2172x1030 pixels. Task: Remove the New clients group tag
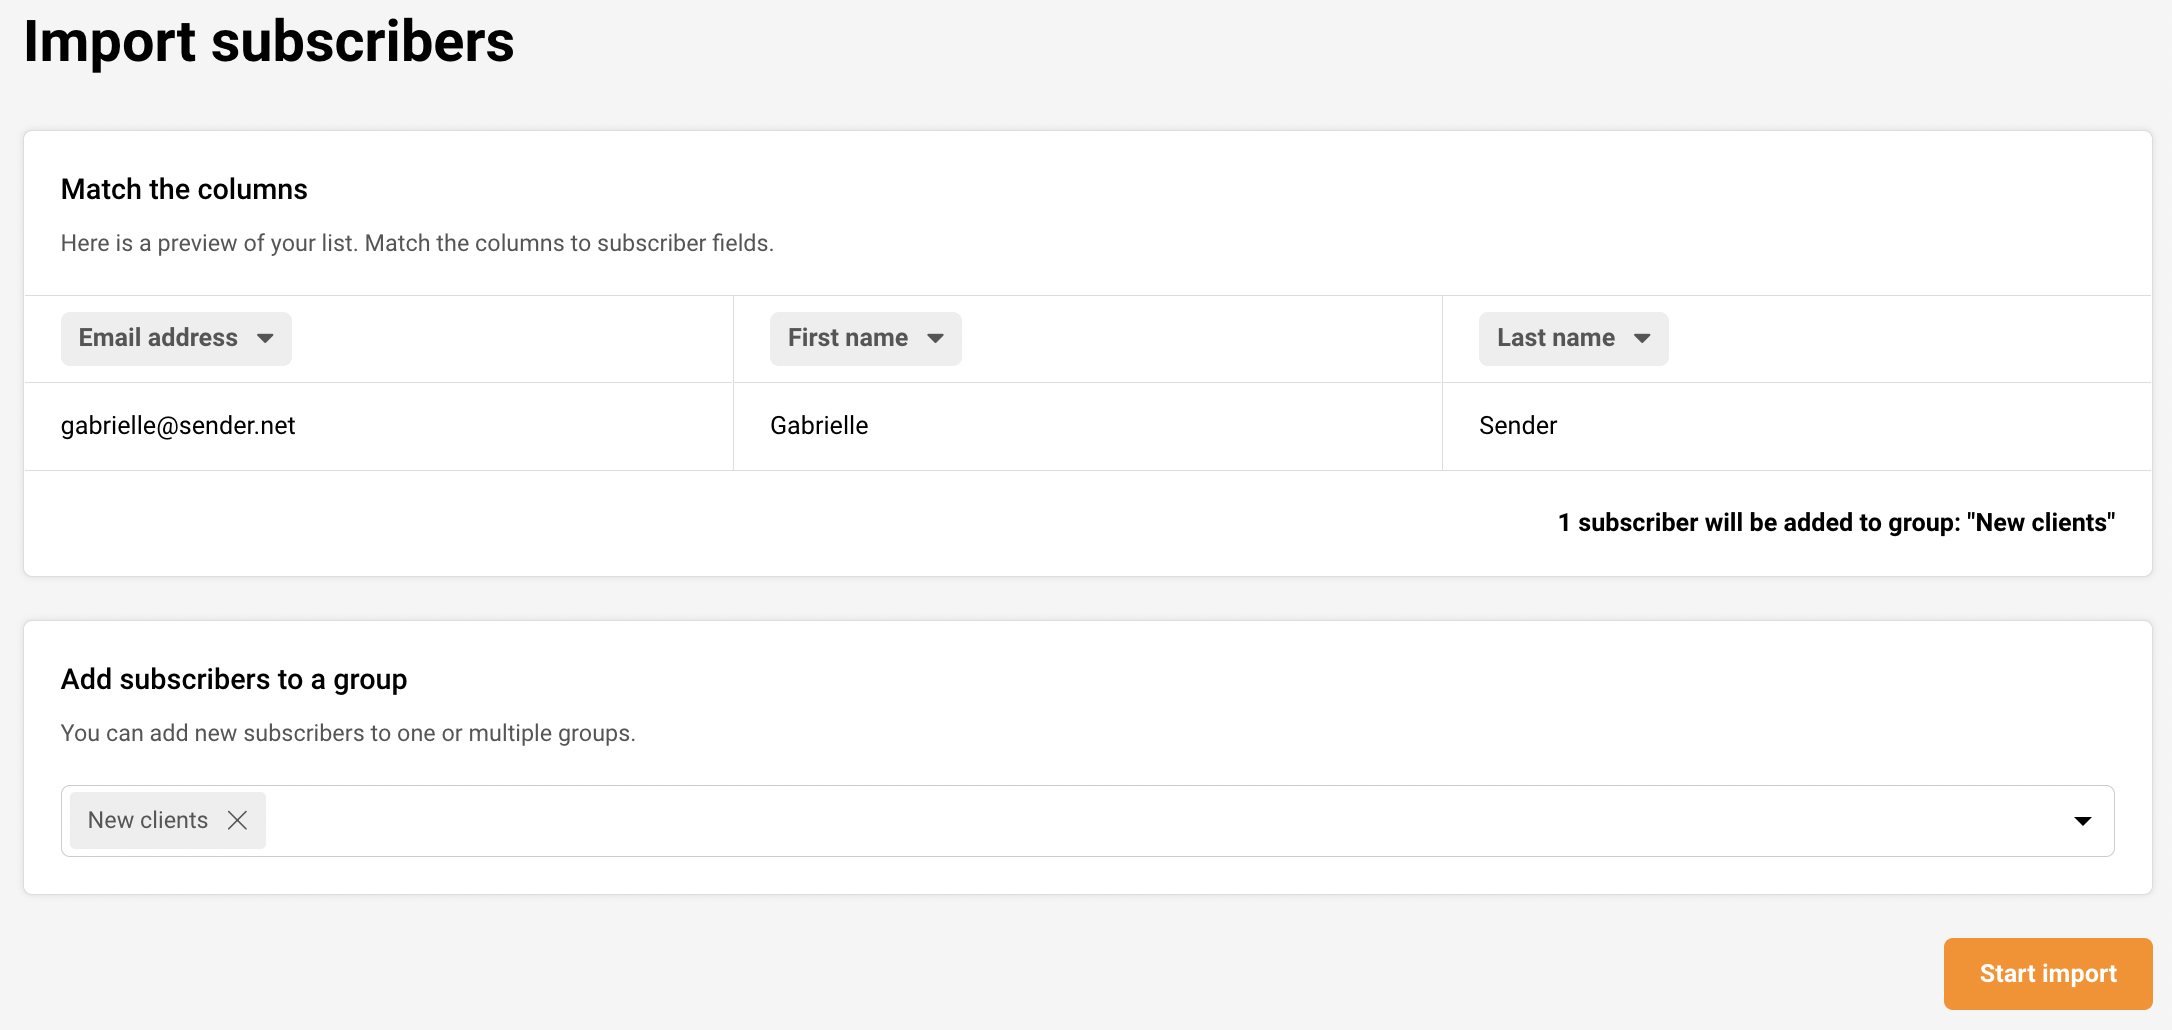(x=237, y=820)
